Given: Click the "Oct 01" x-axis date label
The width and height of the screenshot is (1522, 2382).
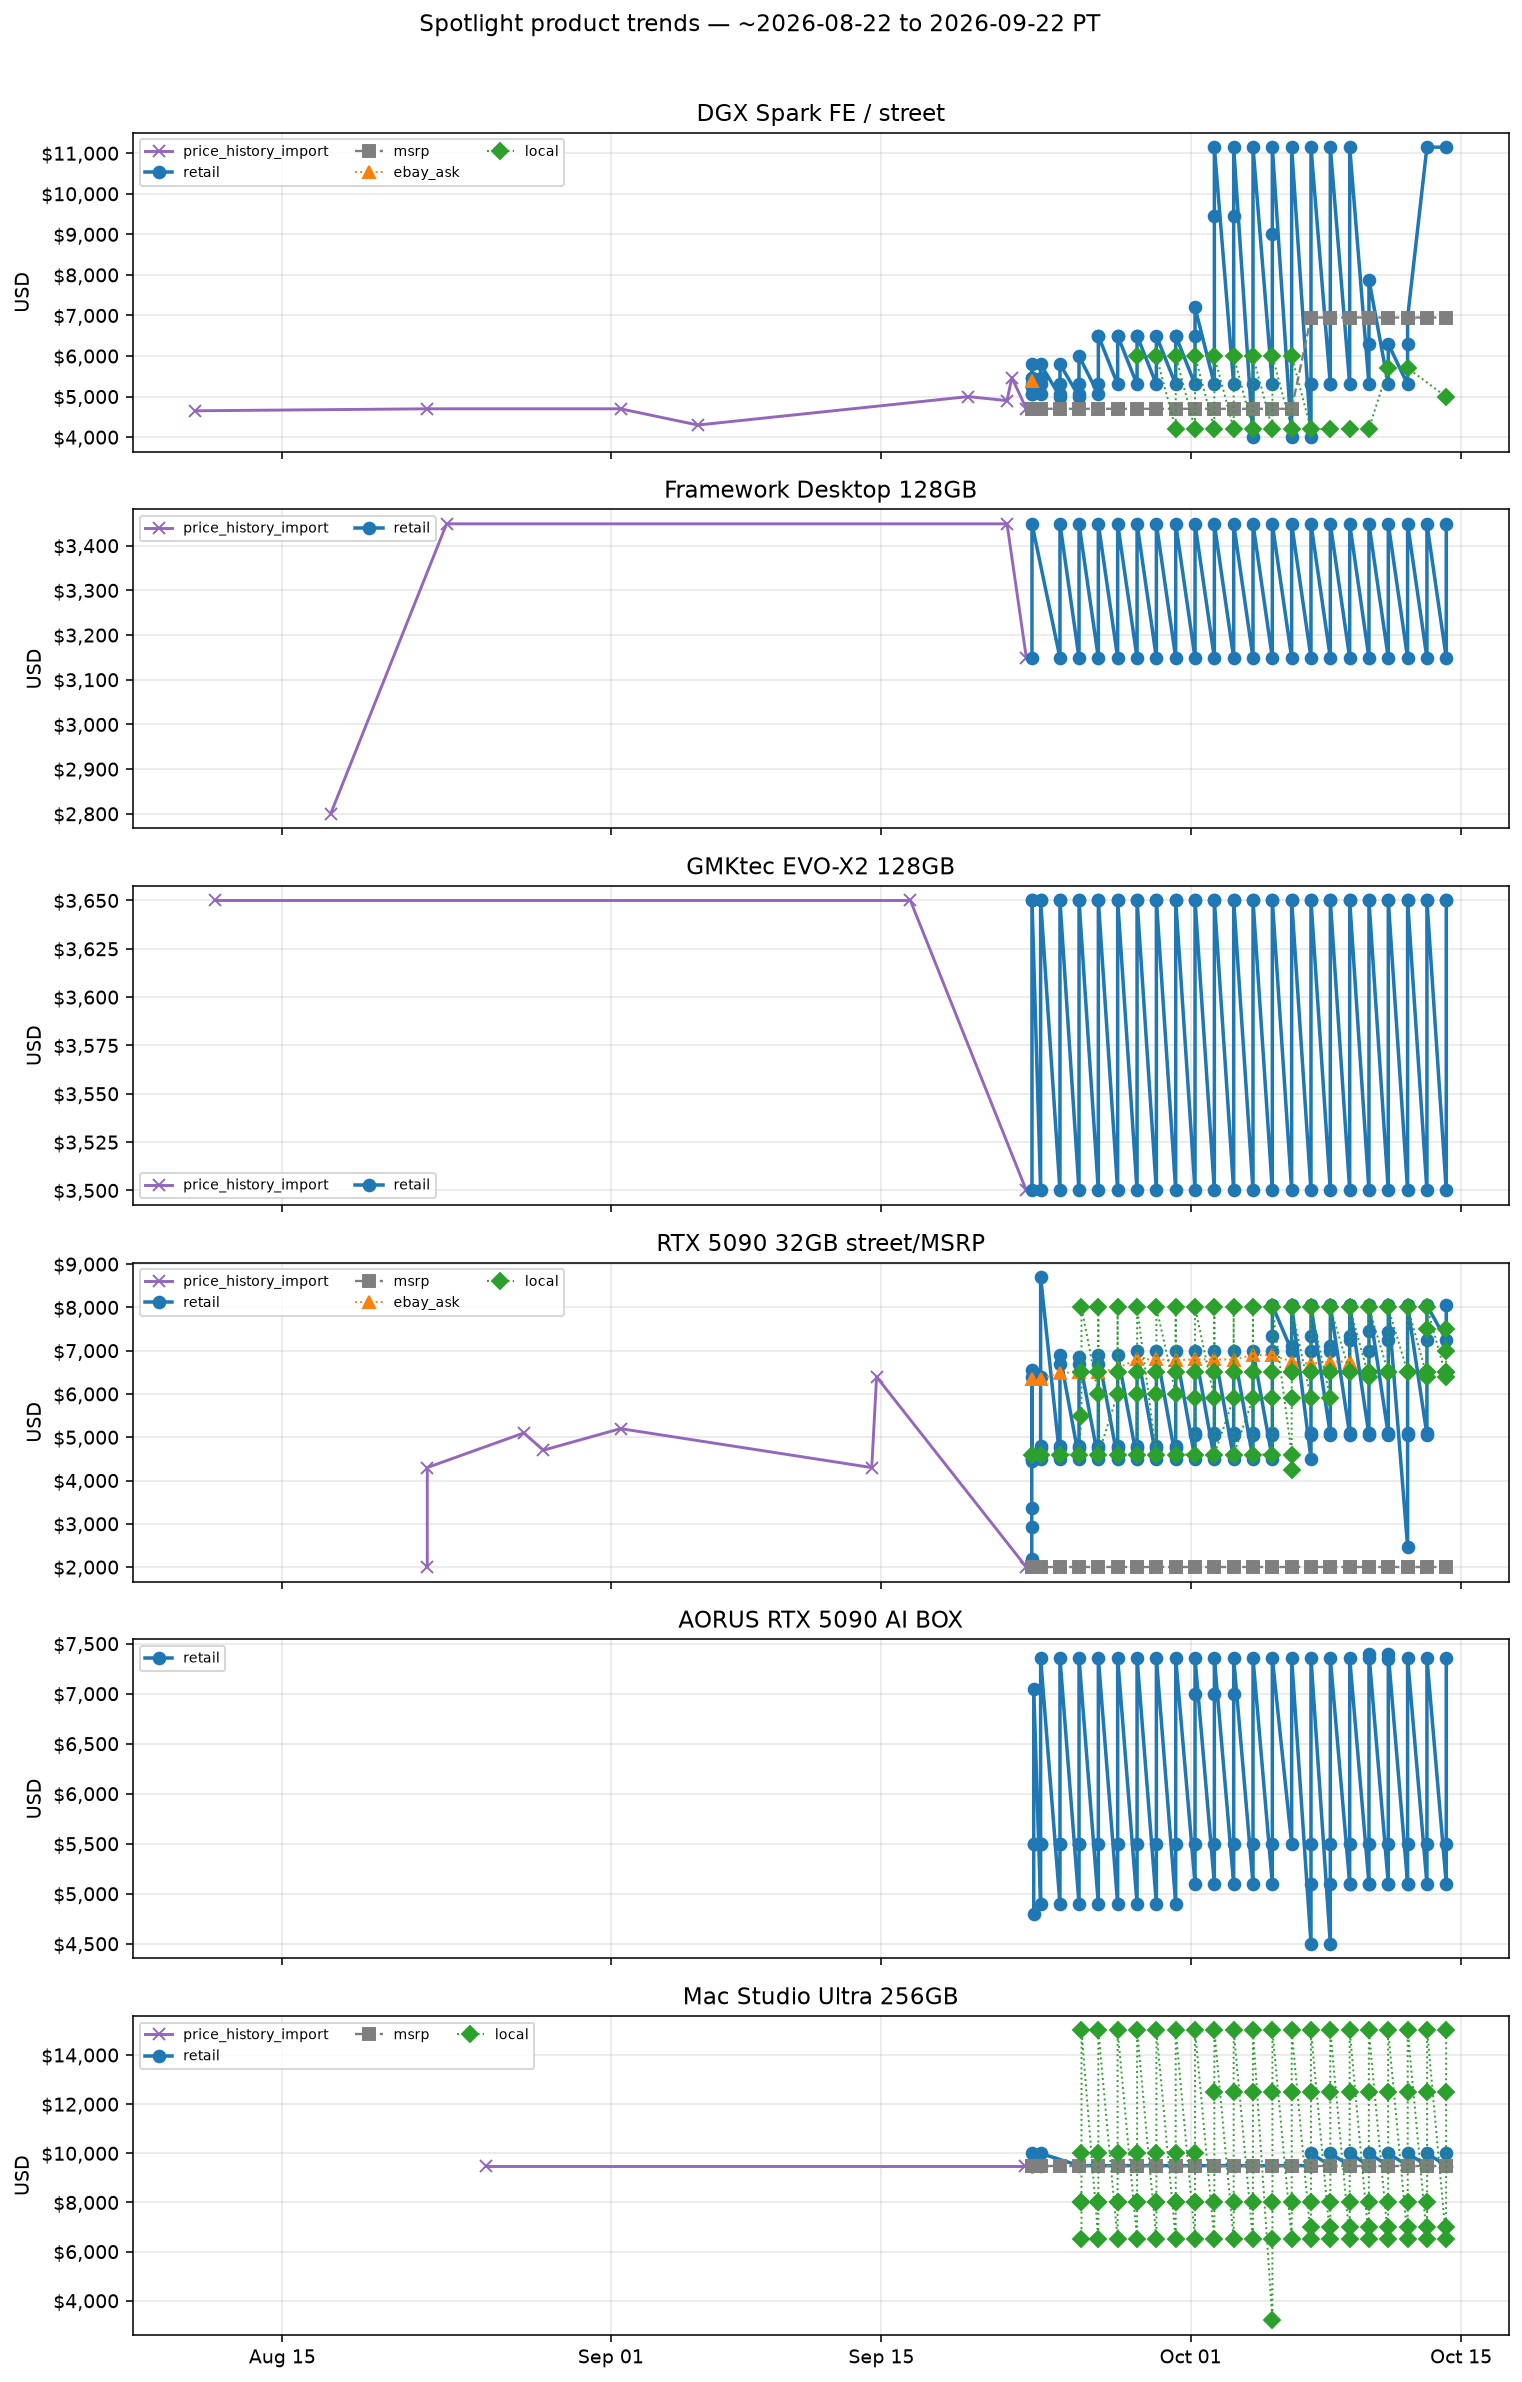Looking at the screenshot, I should (1190, 2357).
